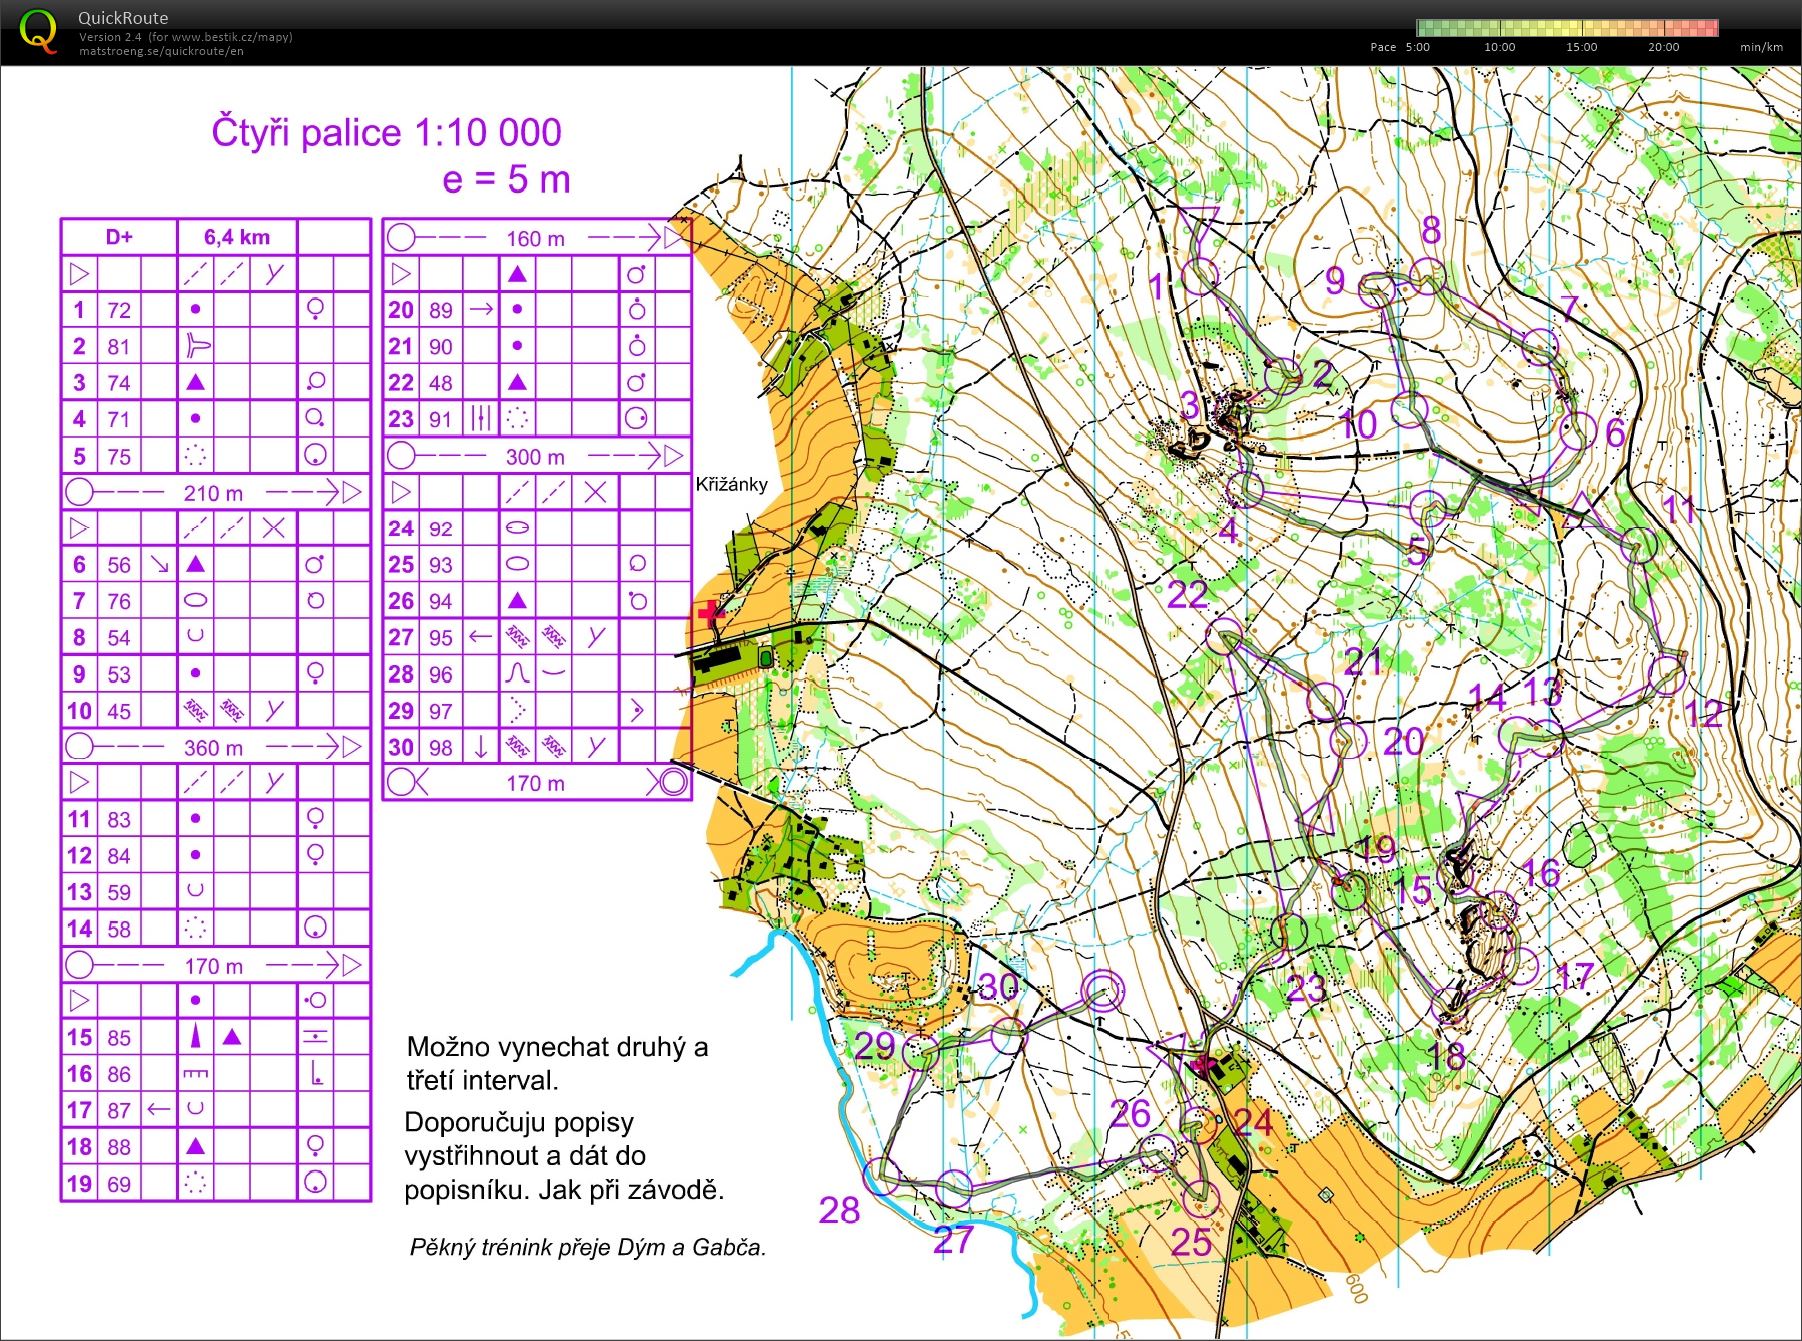This screenshot has width=1802, height=1341.
Task: Click the red cross symbol near Křižánky
Action: [710, 613]
